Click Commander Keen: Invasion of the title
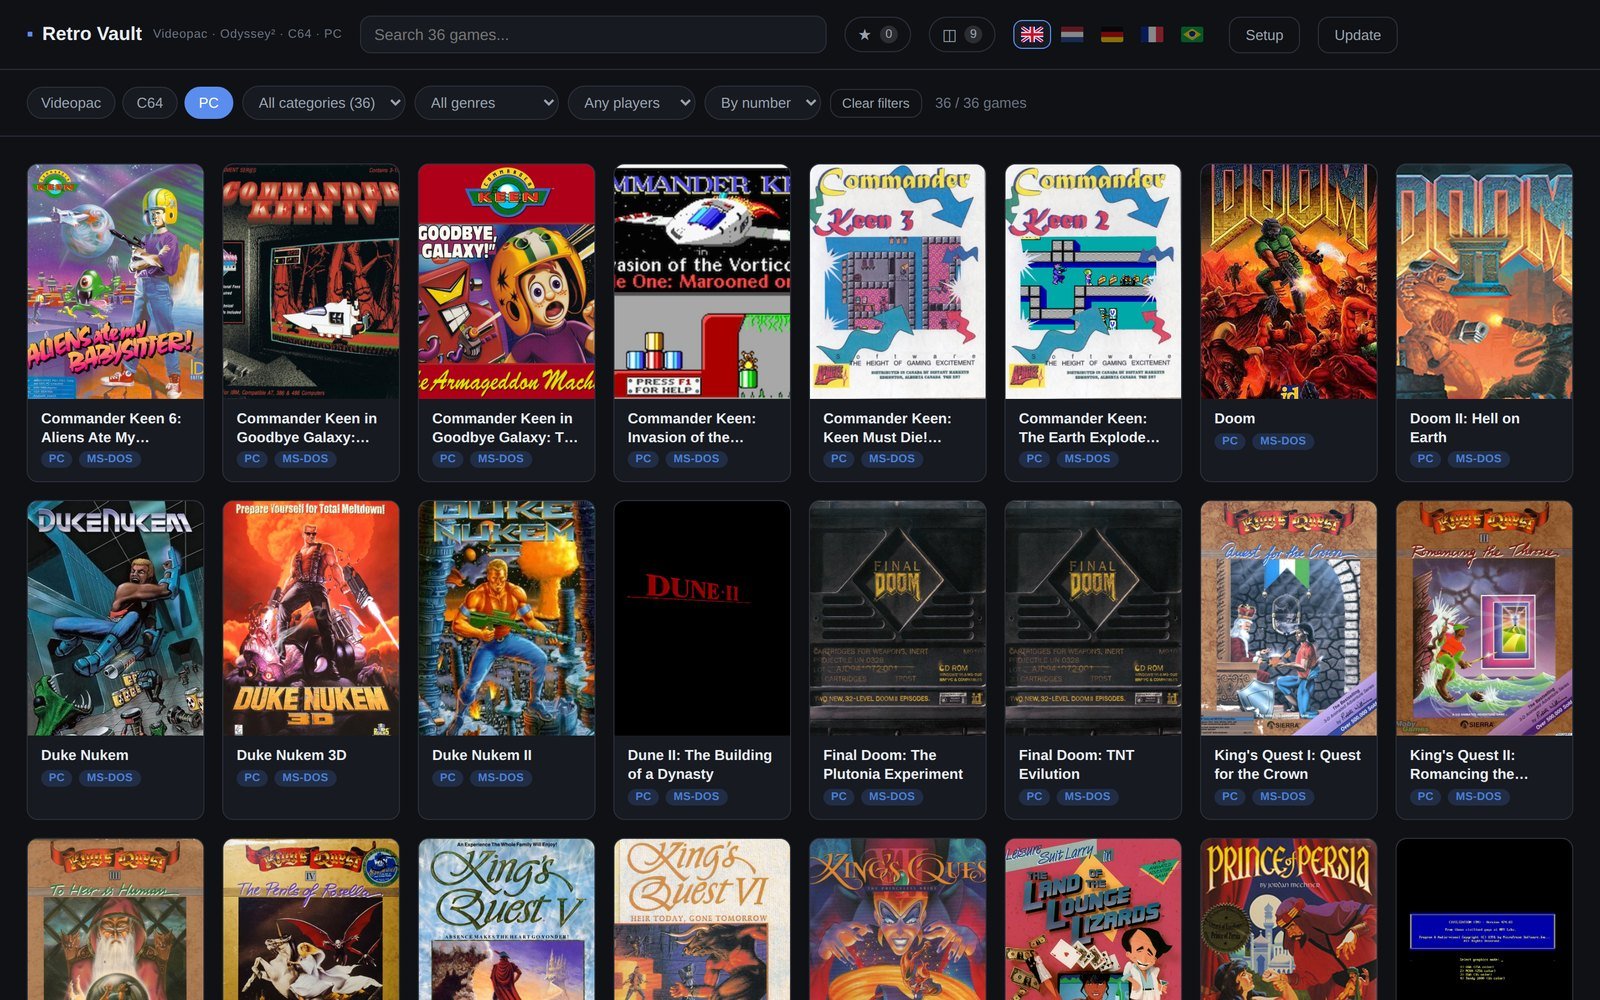 (692, 427)
